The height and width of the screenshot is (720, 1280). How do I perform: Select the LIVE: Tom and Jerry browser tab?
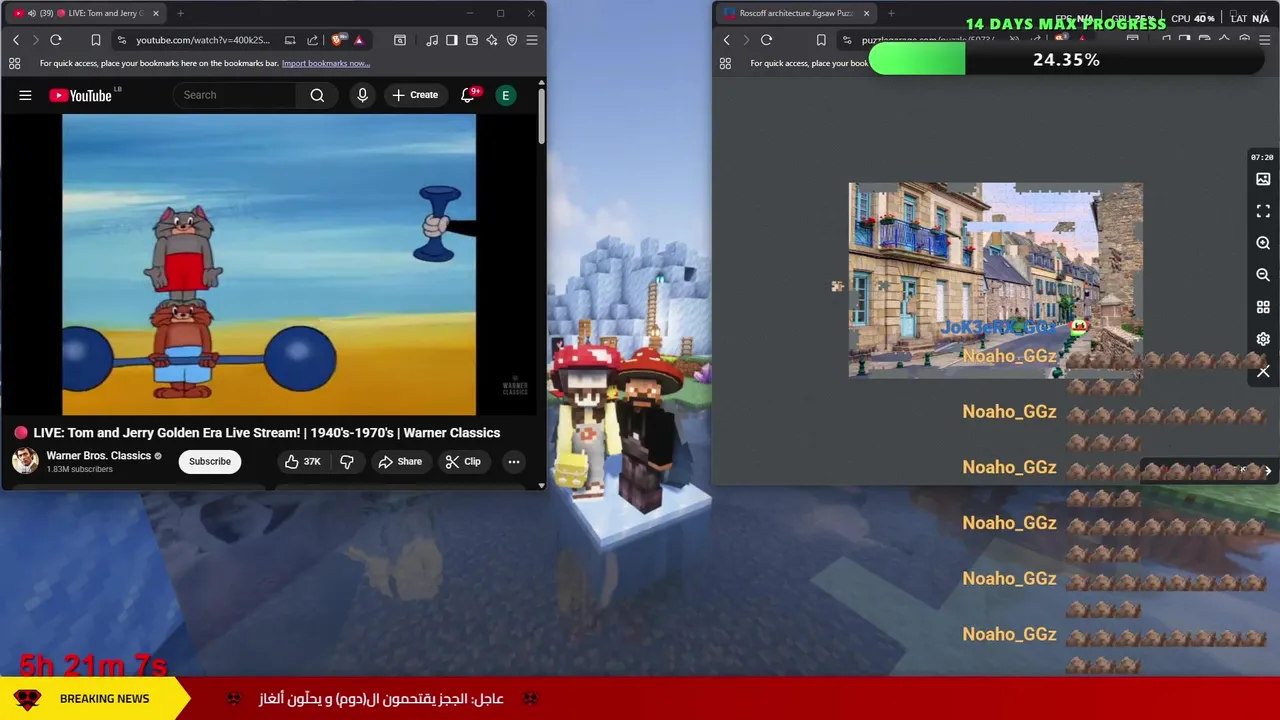click(x=85, y=13)
